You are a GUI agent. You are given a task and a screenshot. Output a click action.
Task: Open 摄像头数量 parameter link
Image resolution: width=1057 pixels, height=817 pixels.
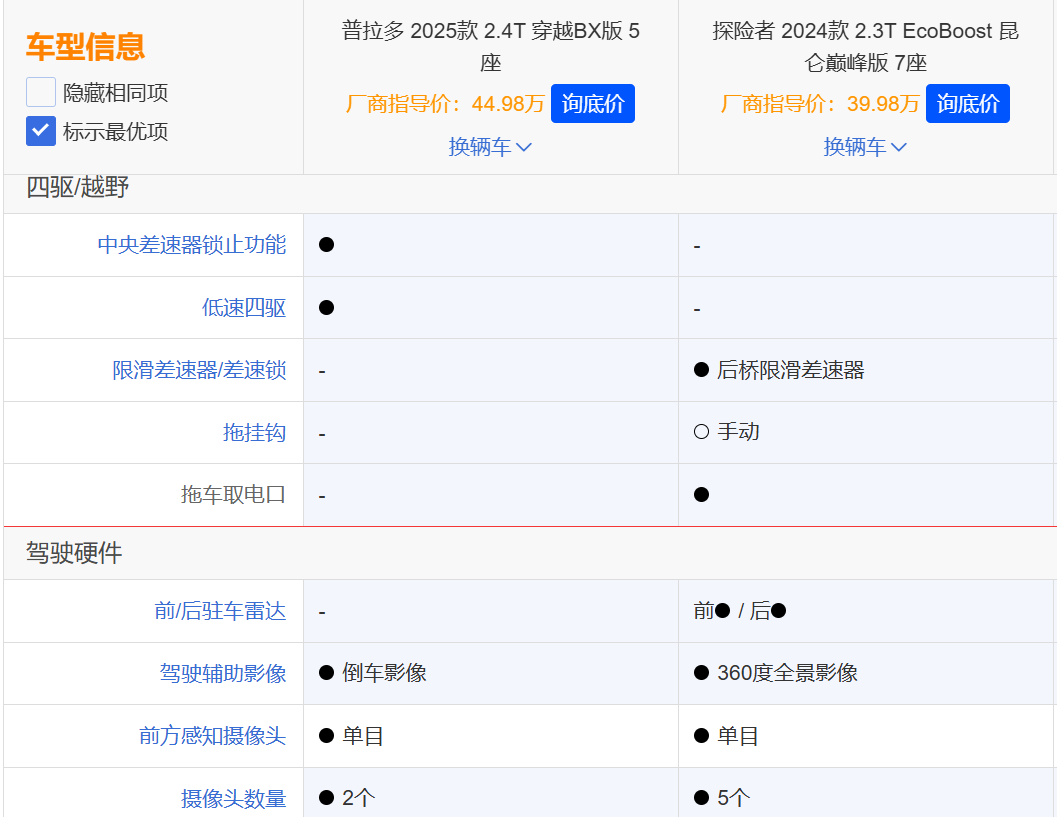[x=233, y=799]
